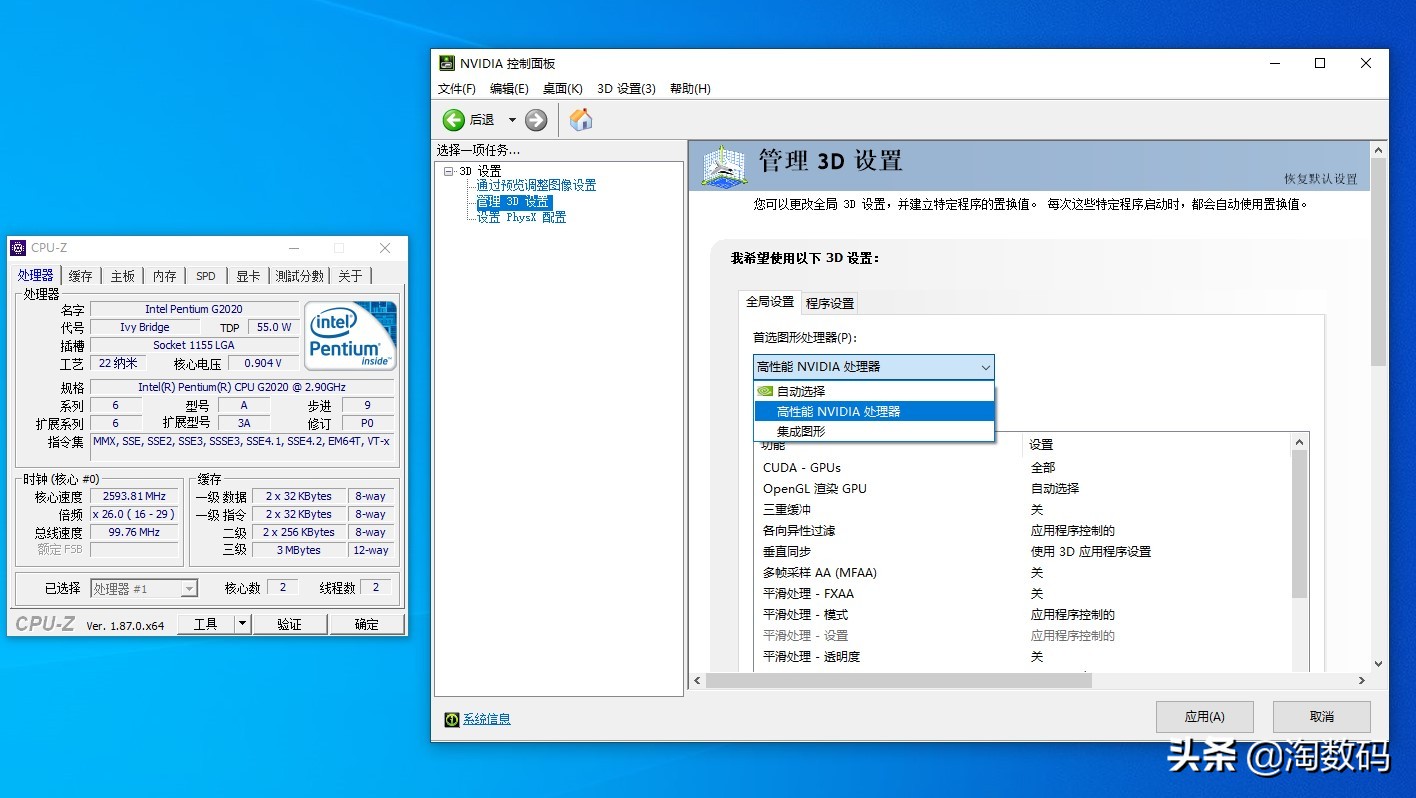Enable 平滑处理 - FXAA
This screenshot has width=1416, height=798.
[x=1036, y=593]
